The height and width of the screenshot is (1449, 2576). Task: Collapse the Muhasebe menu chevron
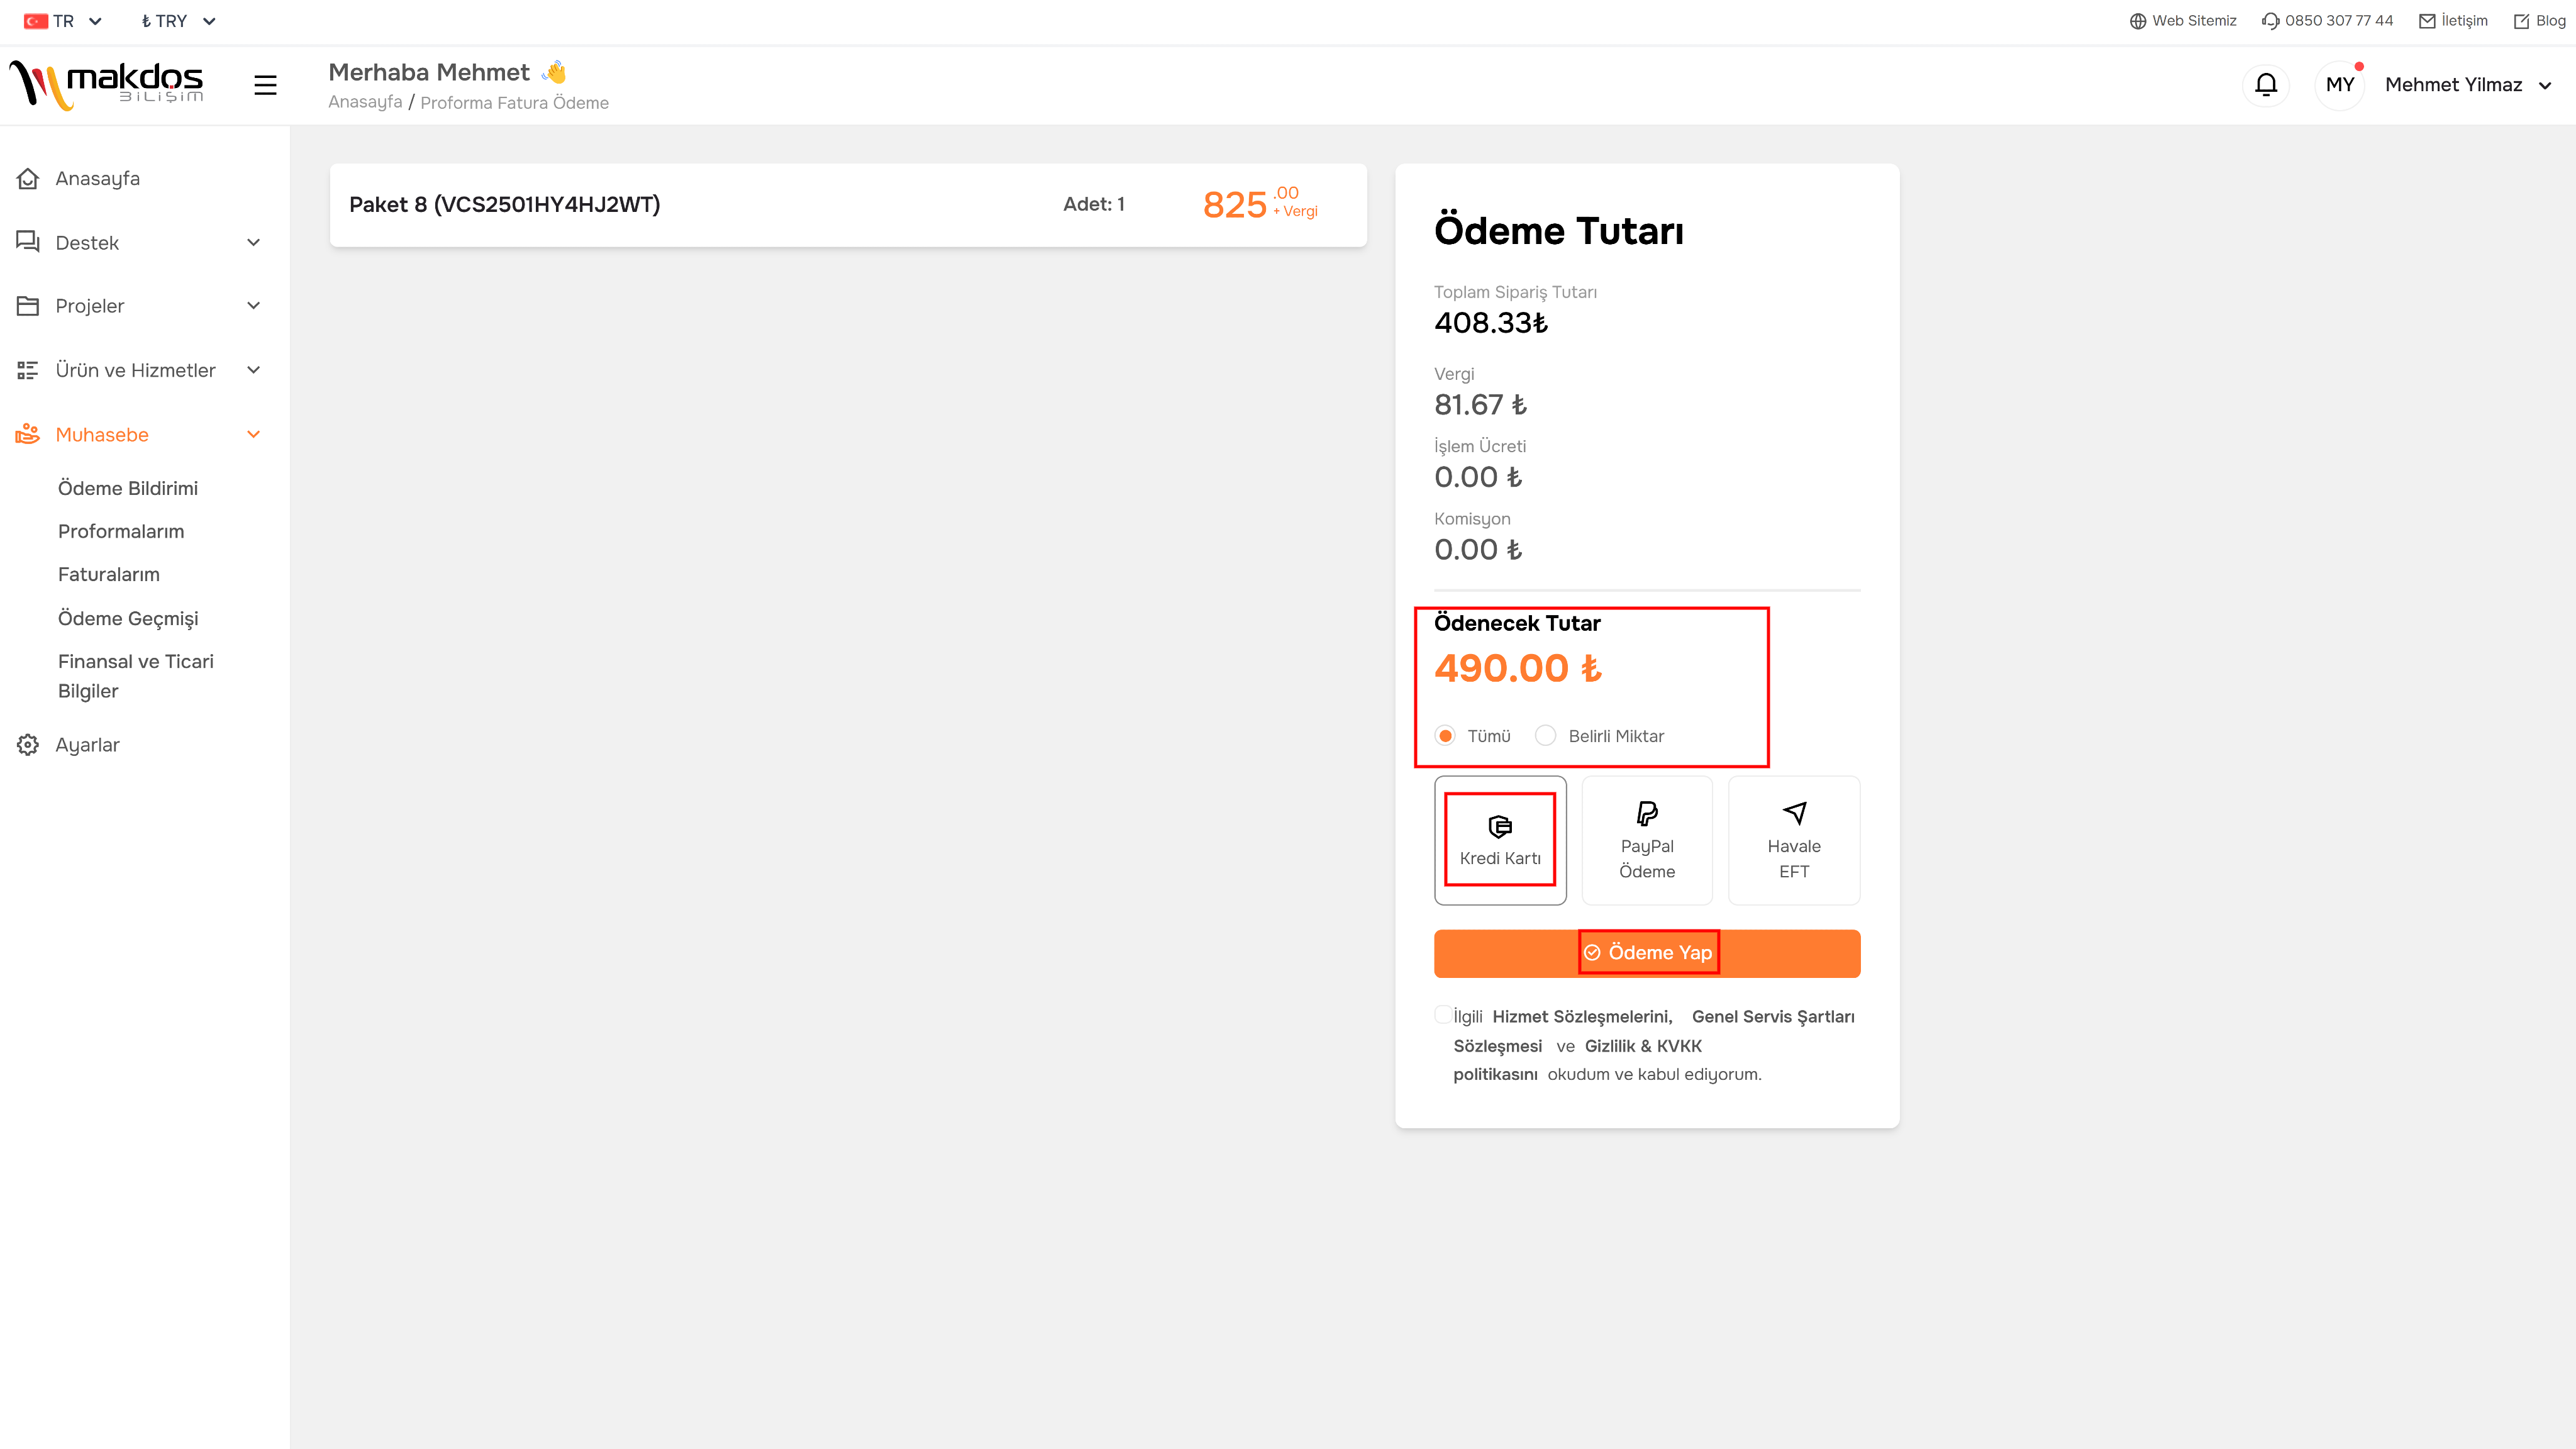point(254,434)
